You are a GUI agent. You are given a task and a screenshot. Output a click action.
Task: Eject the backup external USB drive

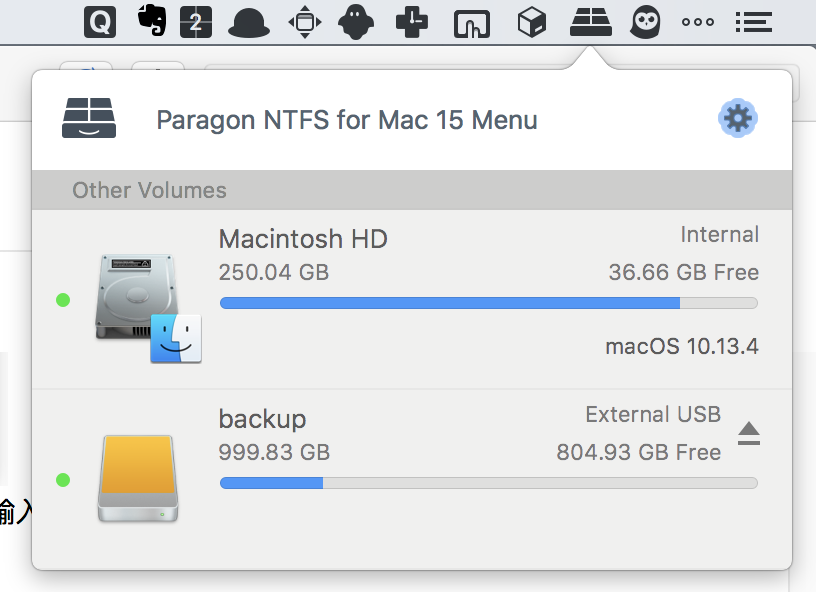pyautogui.click(x=749, y=433)
